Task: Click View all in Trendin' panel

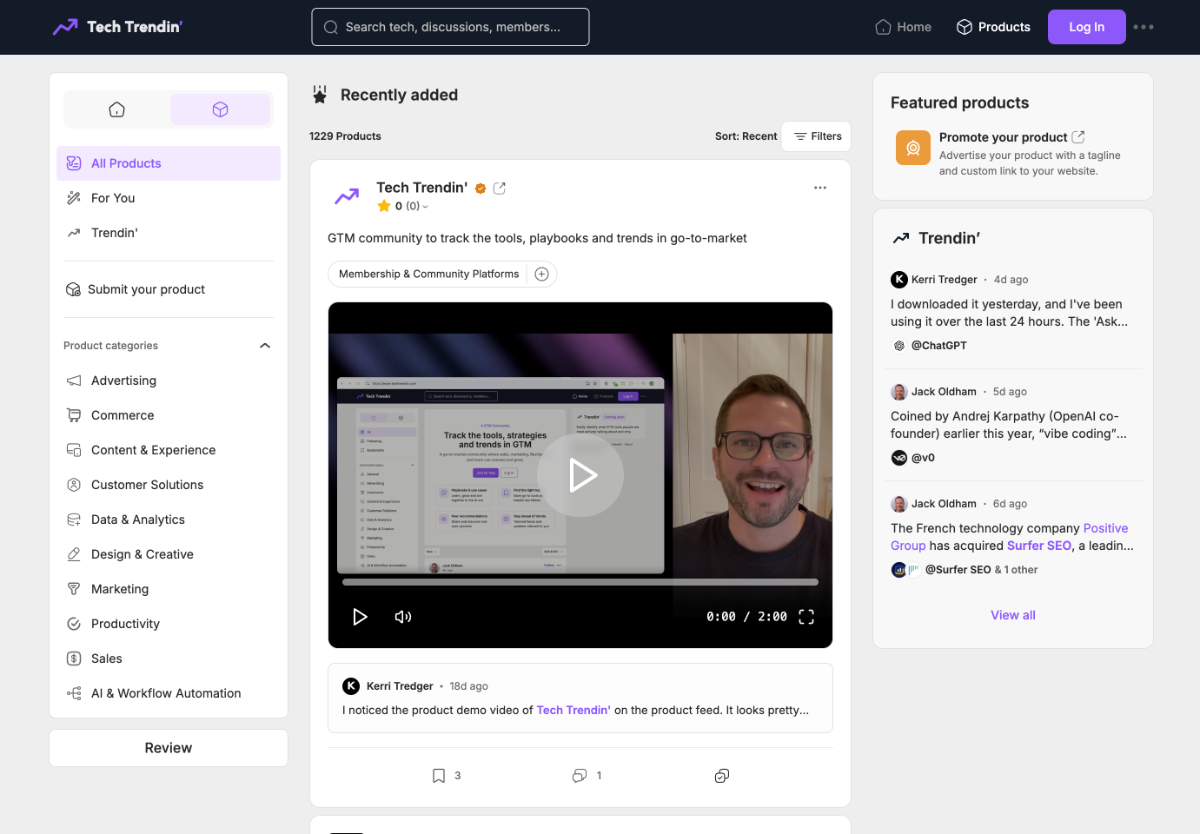Action: click(1012, 615)
